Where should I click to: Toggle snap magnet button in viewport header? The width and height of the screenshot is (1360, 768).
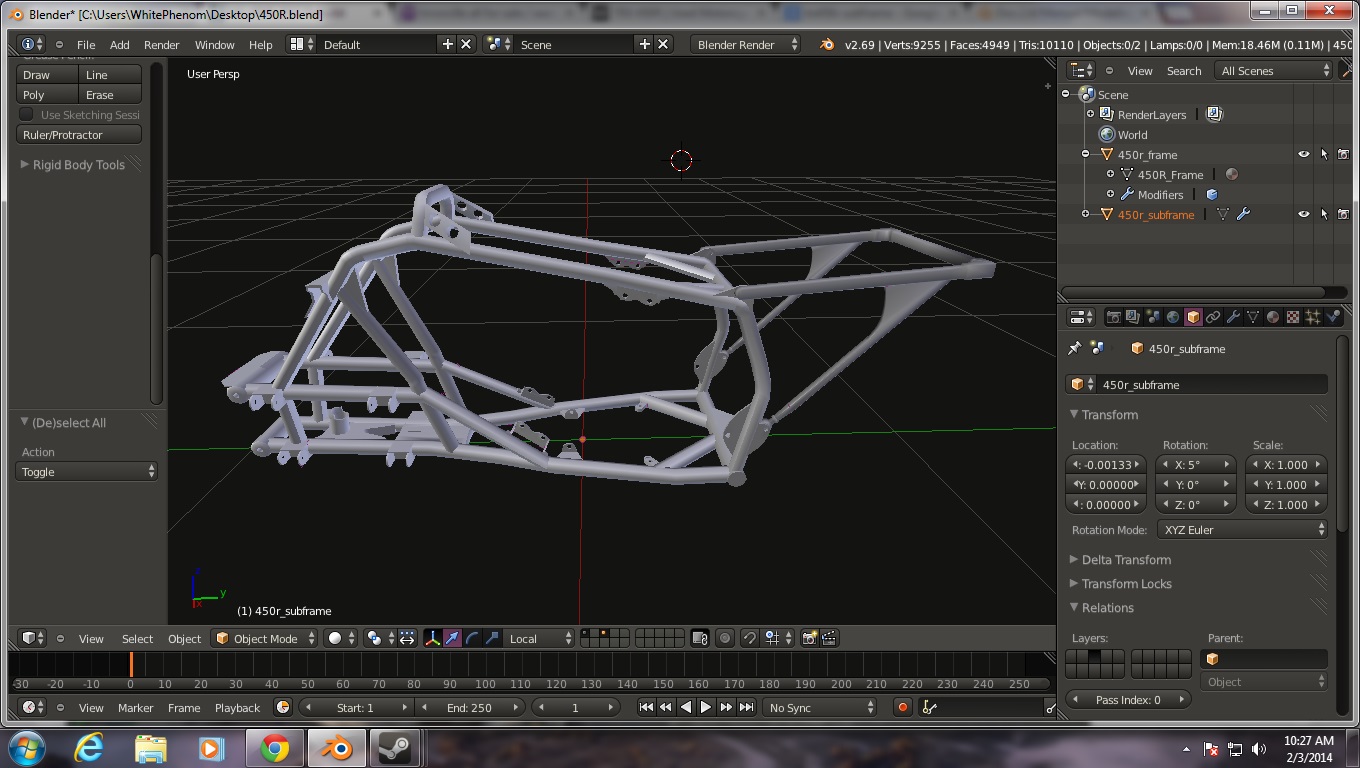(x=749, y=638)
